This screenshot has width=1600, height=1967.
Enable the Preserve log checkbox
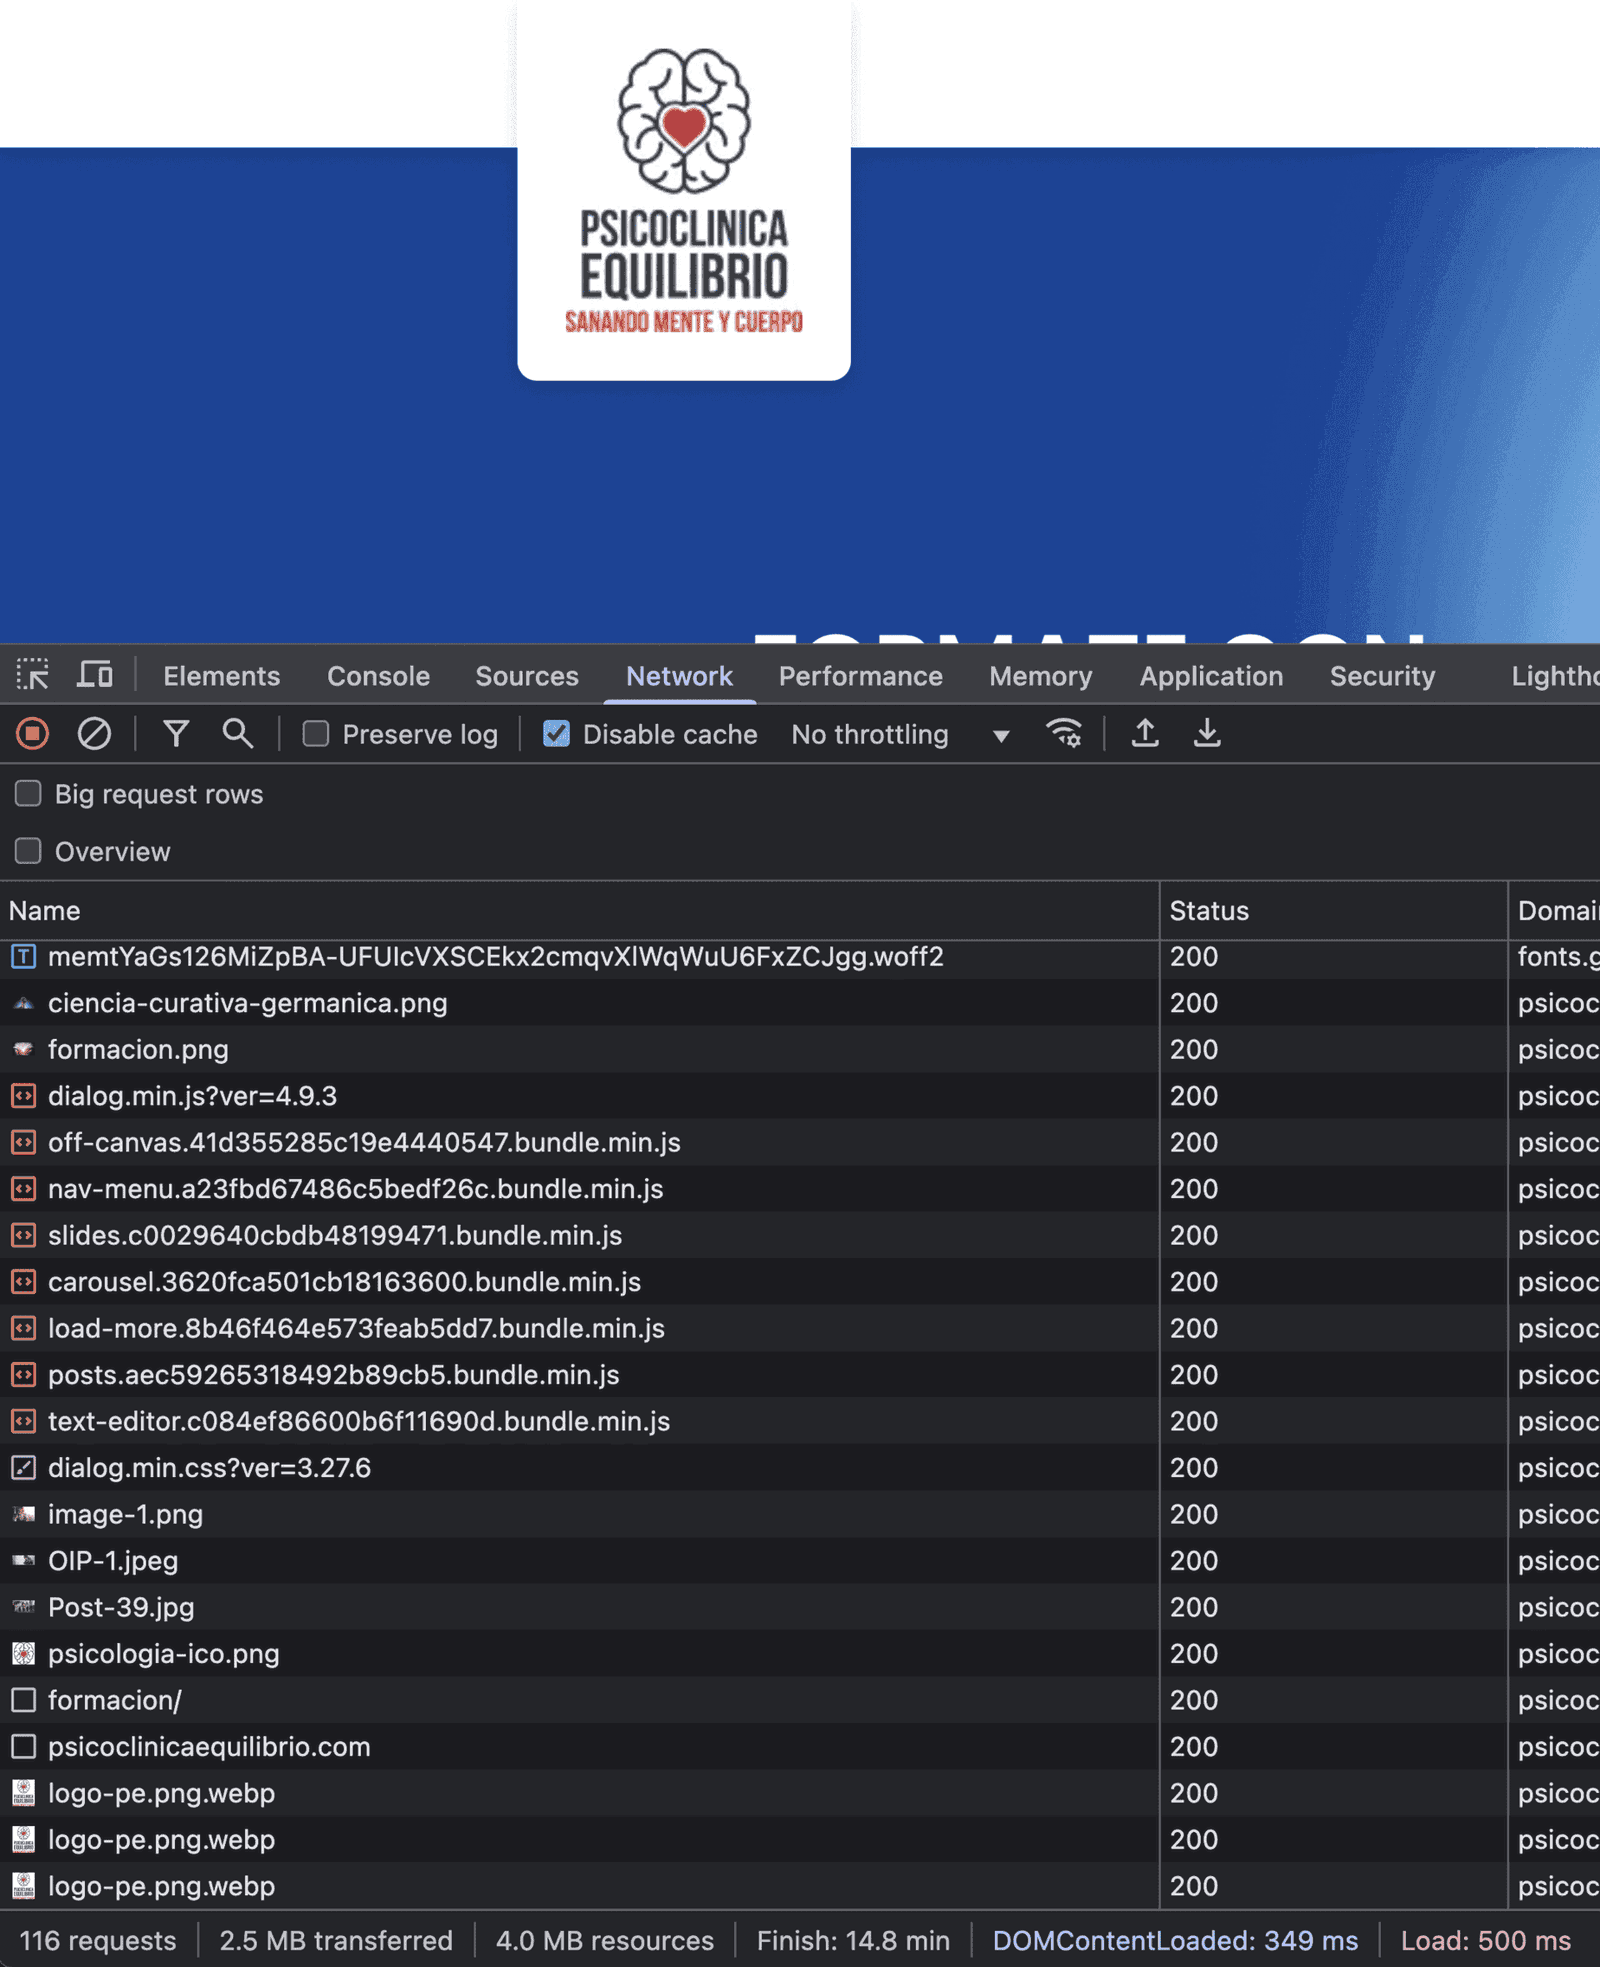316,734
